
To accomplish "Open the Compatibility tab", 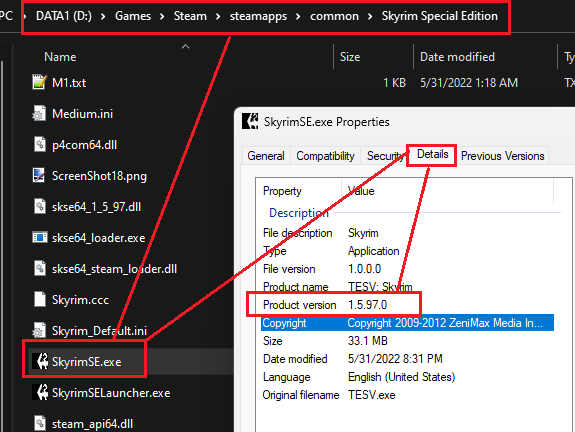I will [x=325, y=156].
